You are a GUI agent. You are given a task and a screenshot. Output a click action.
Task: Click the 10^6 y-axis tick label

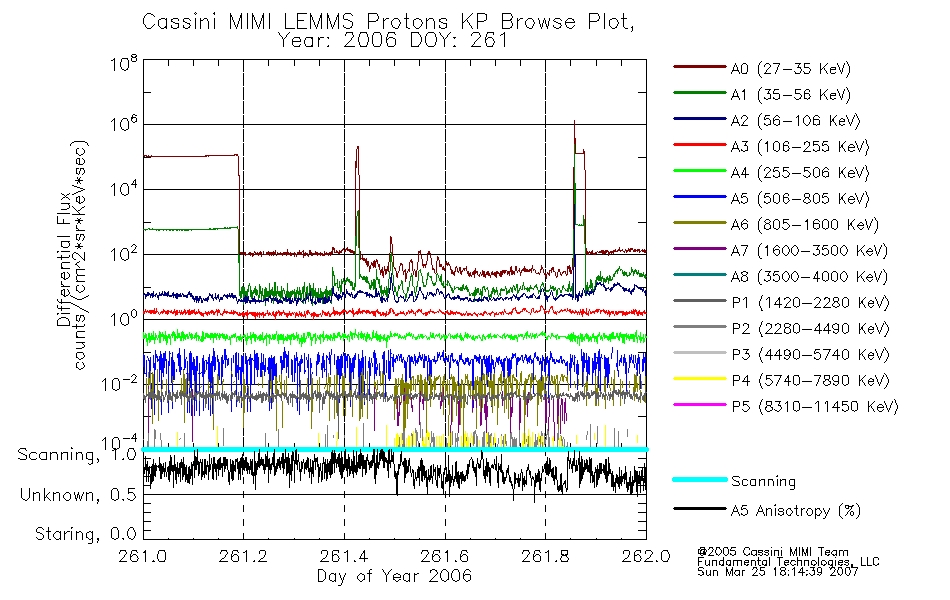click(x=124, y=125)
